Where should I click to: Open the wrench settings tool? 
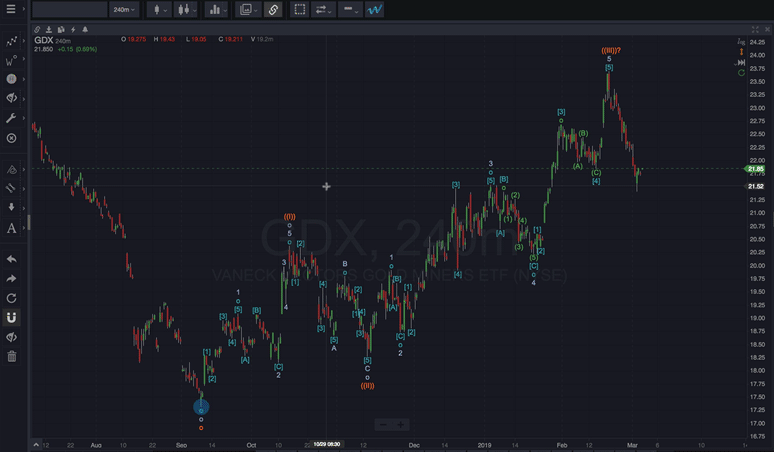(x=11, y=118)
